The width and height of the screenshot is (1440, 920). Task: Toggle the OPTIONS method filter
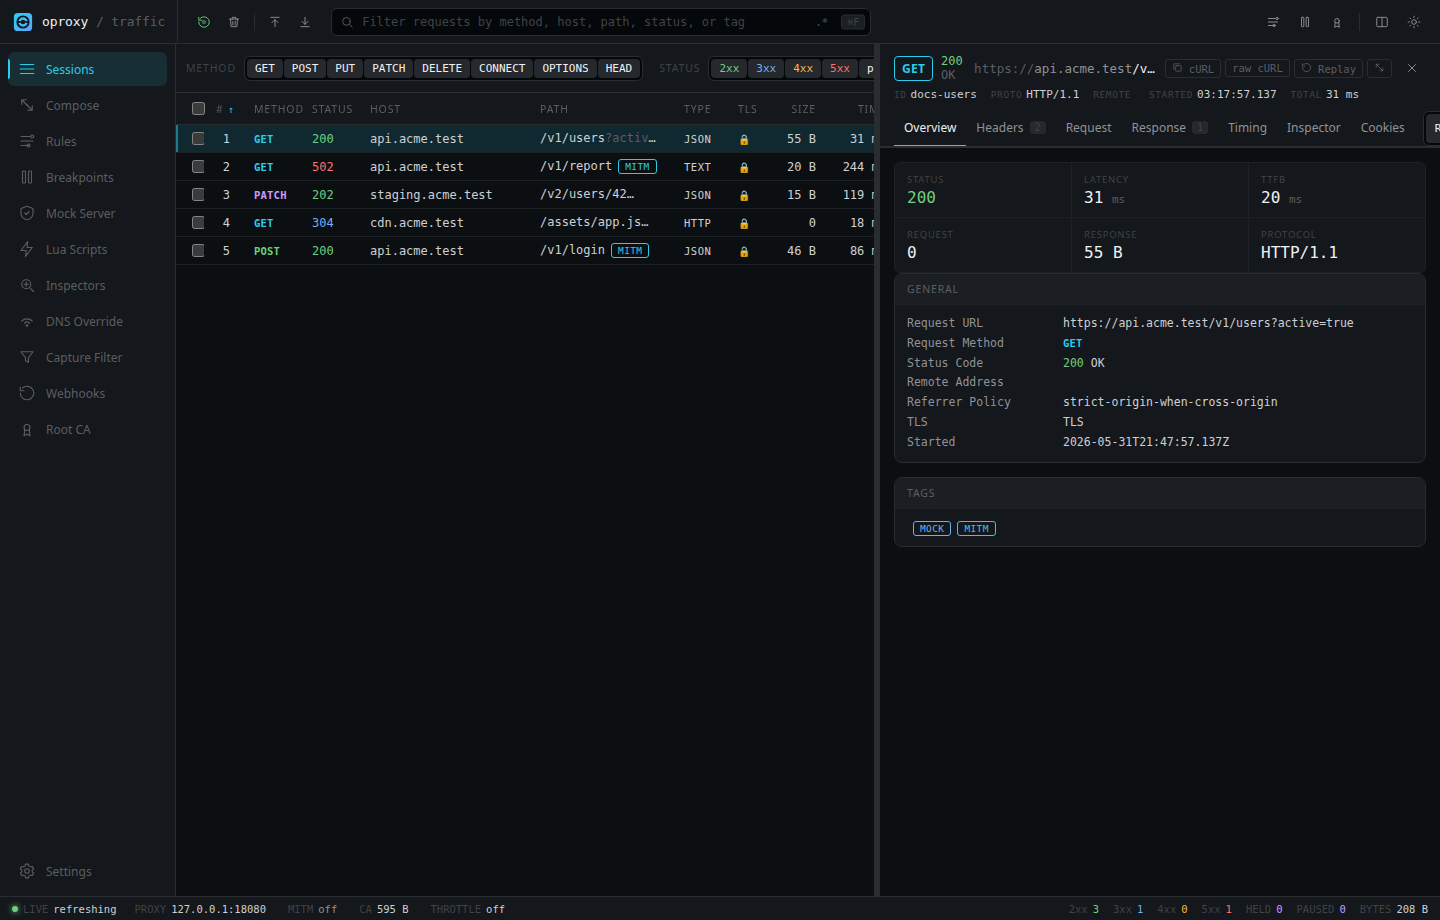(x=565, y=68)
